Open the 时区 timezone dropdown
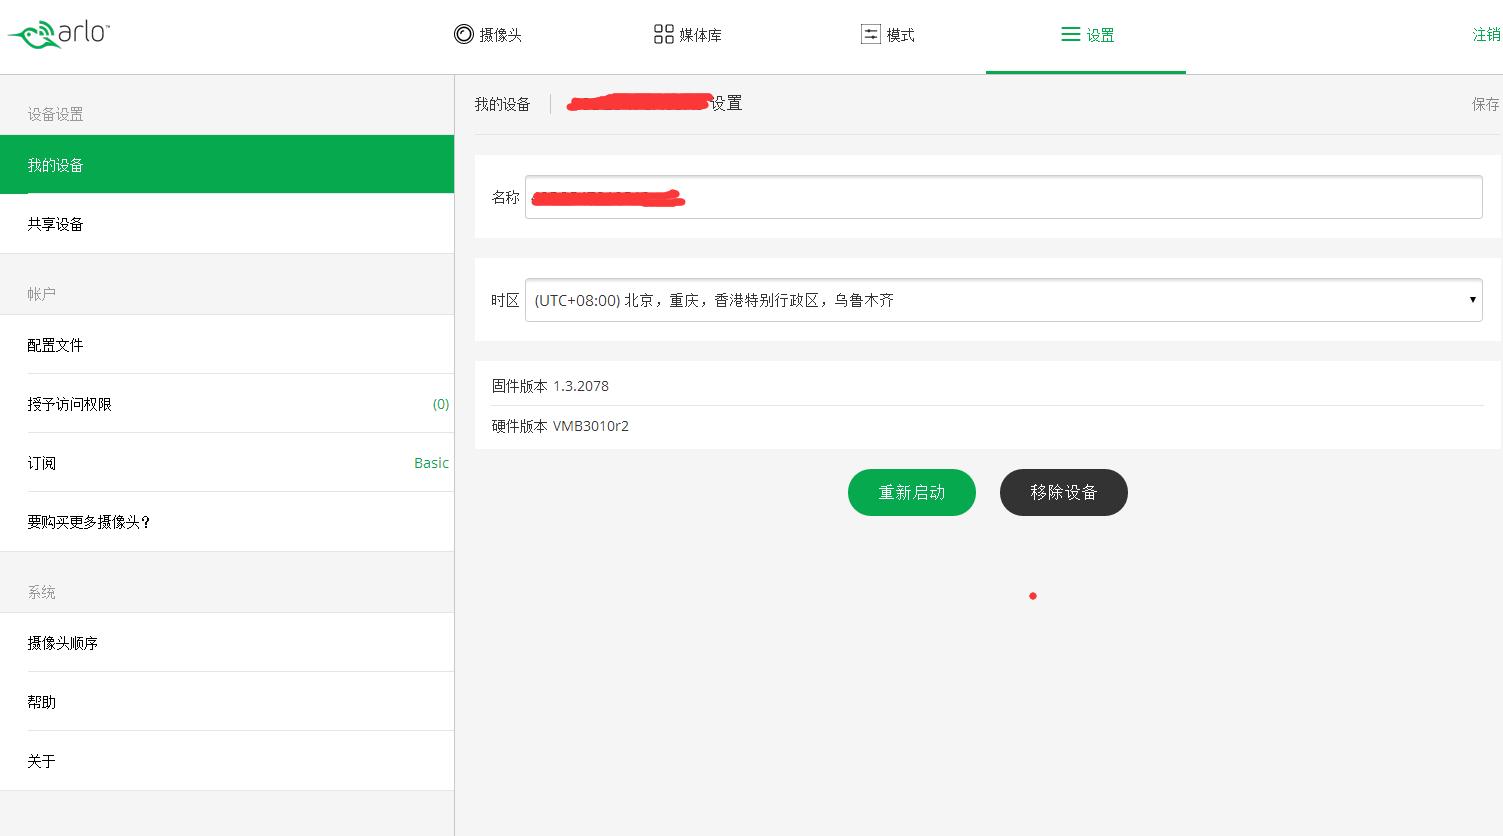The image size is (1503, 836). tap(1003, 300)
